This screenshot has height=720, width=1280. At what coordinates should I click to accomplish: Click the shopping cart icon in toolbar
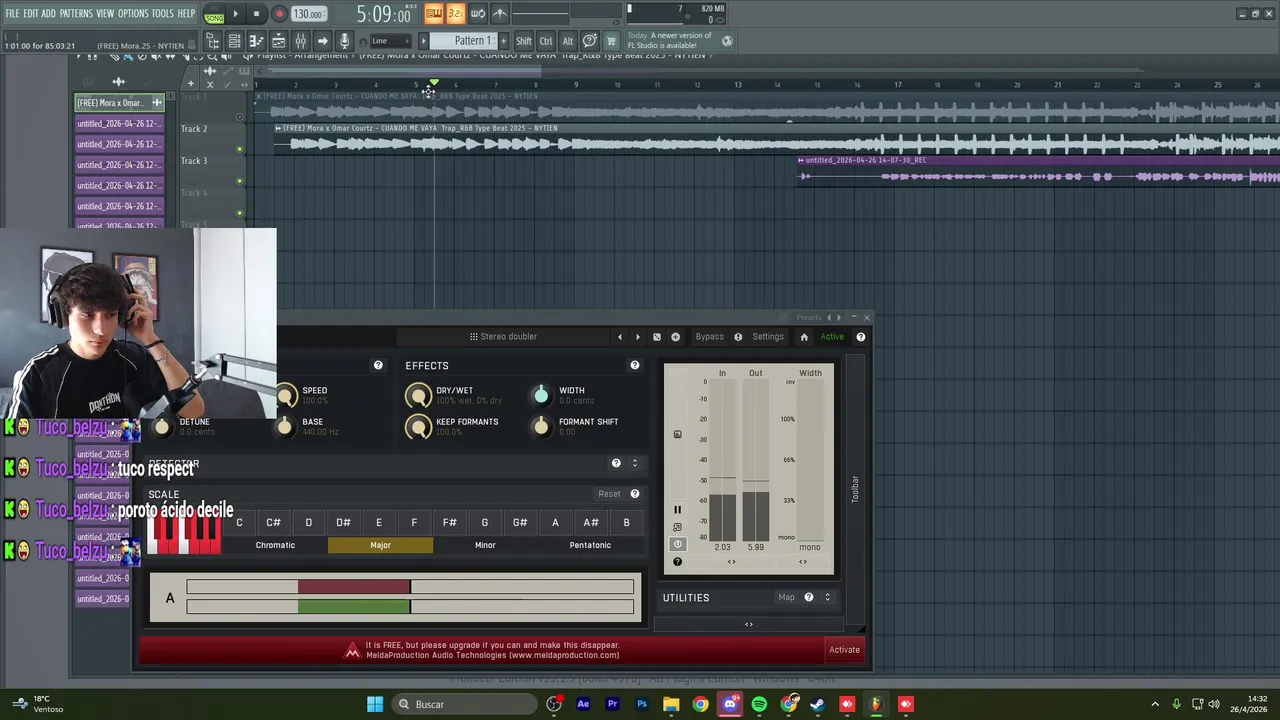point(611,41)
